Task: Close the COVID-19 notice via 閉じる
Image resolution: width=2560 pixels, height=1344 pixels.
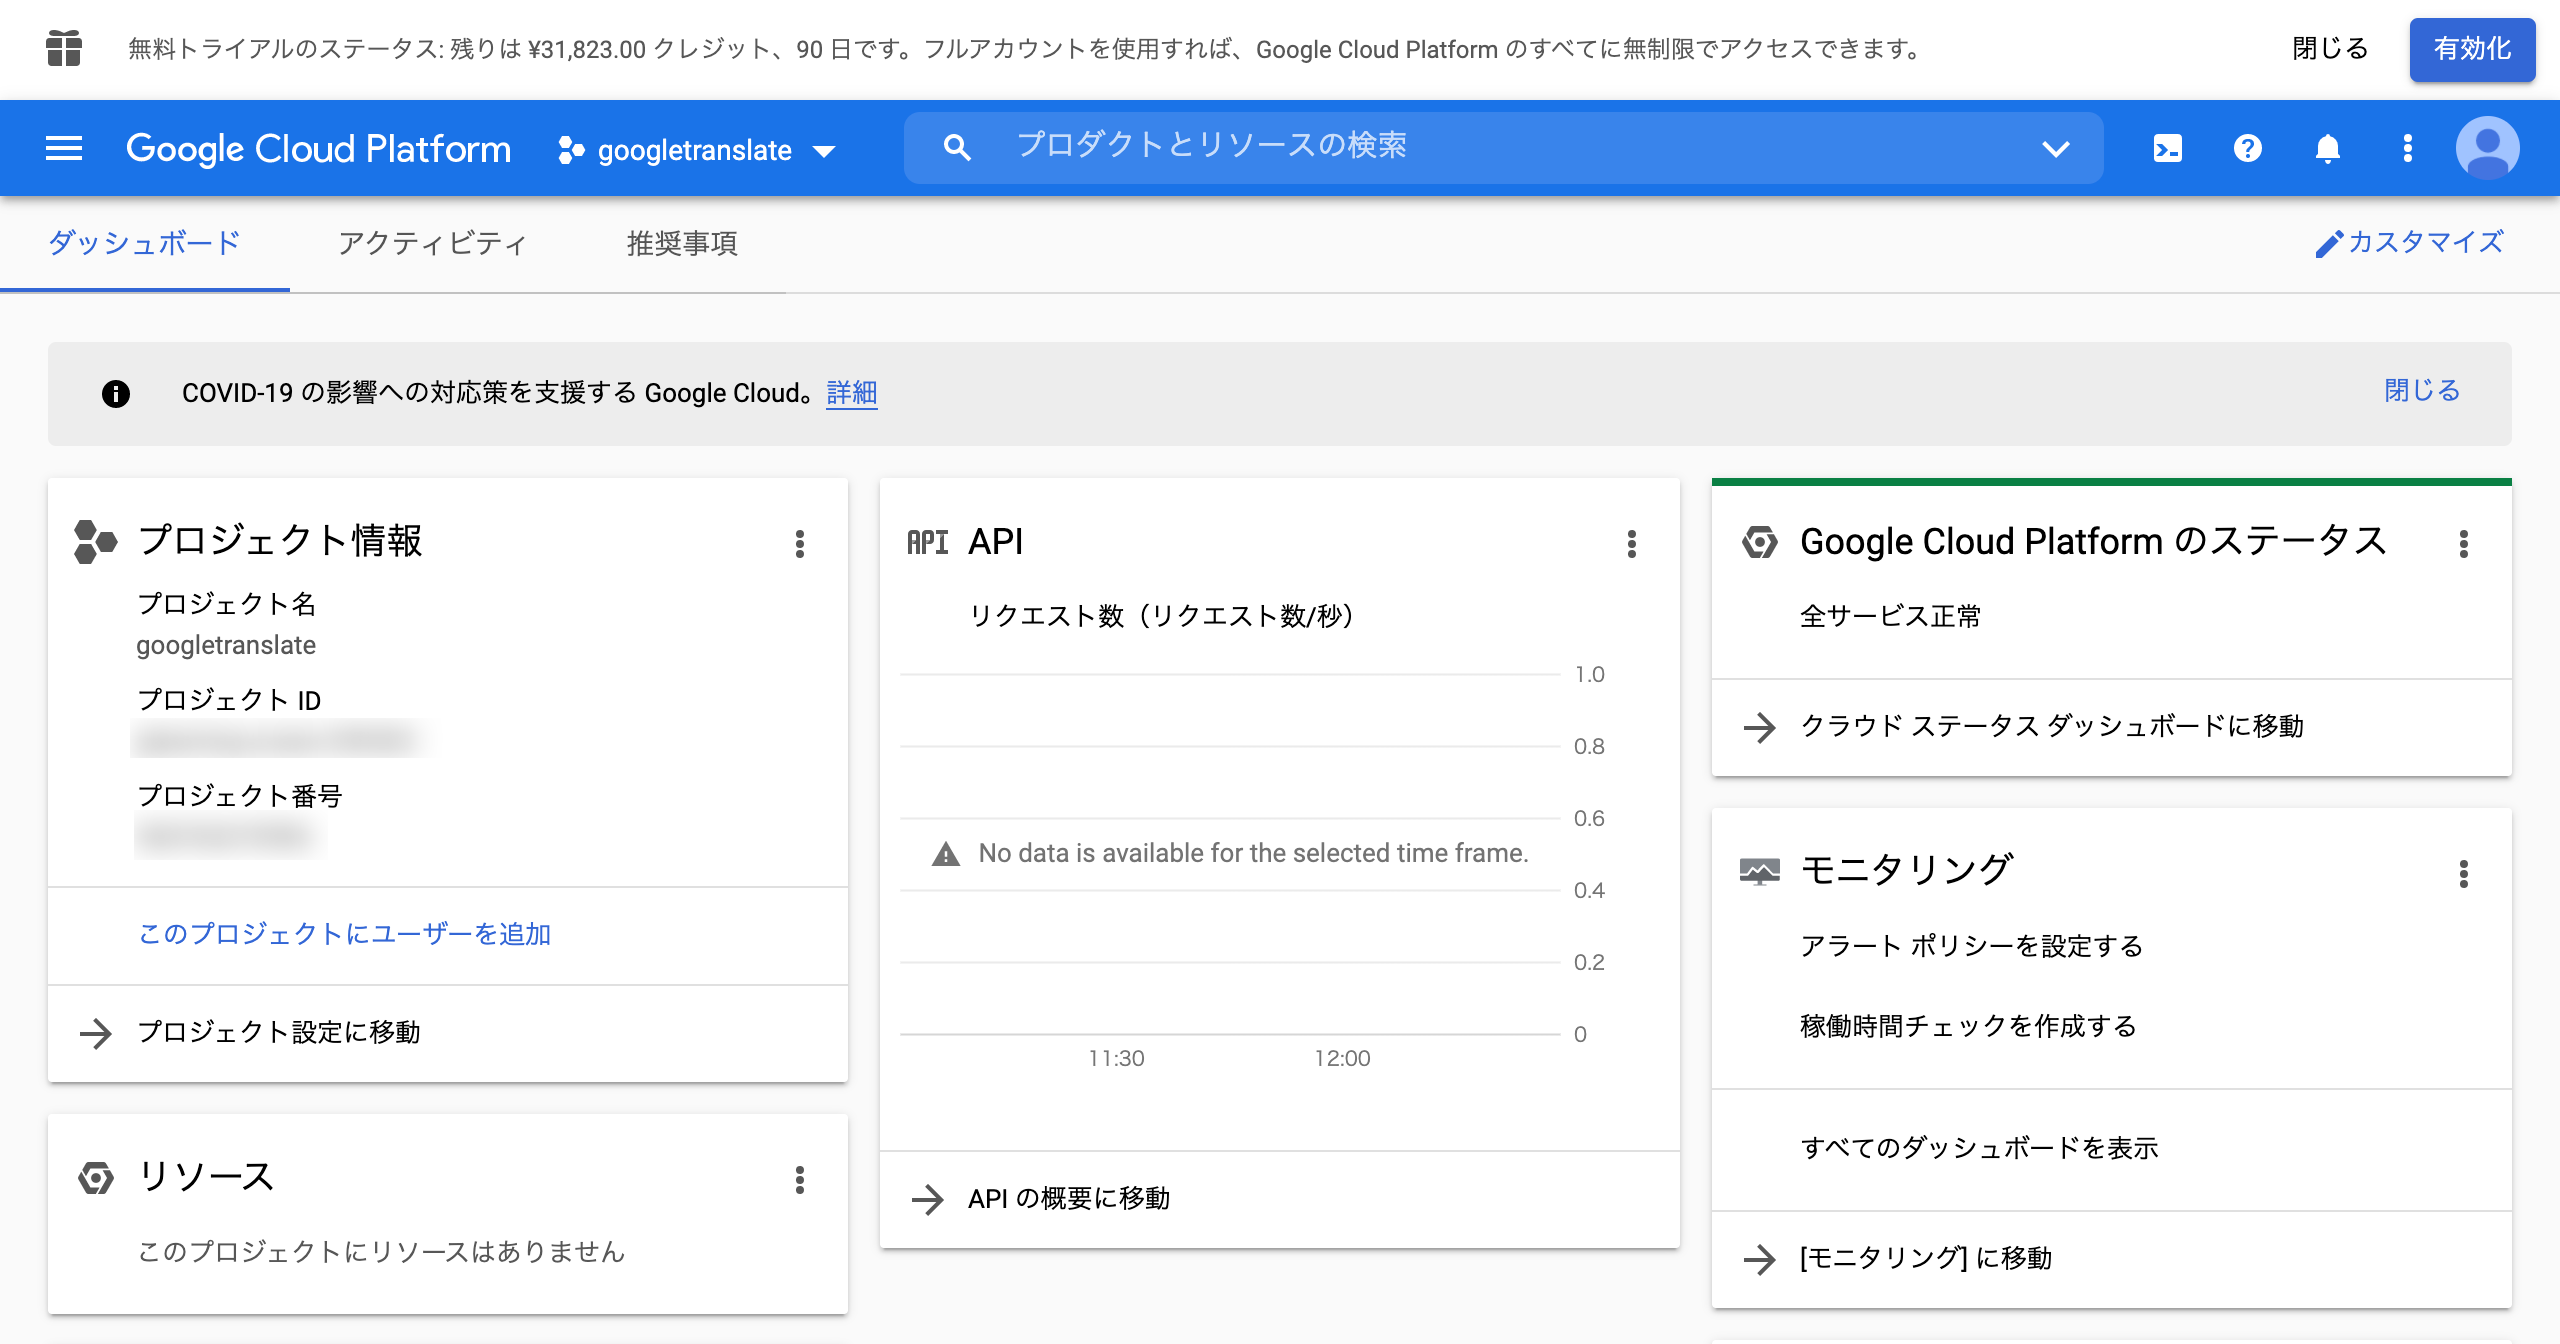Action: 2422,390
